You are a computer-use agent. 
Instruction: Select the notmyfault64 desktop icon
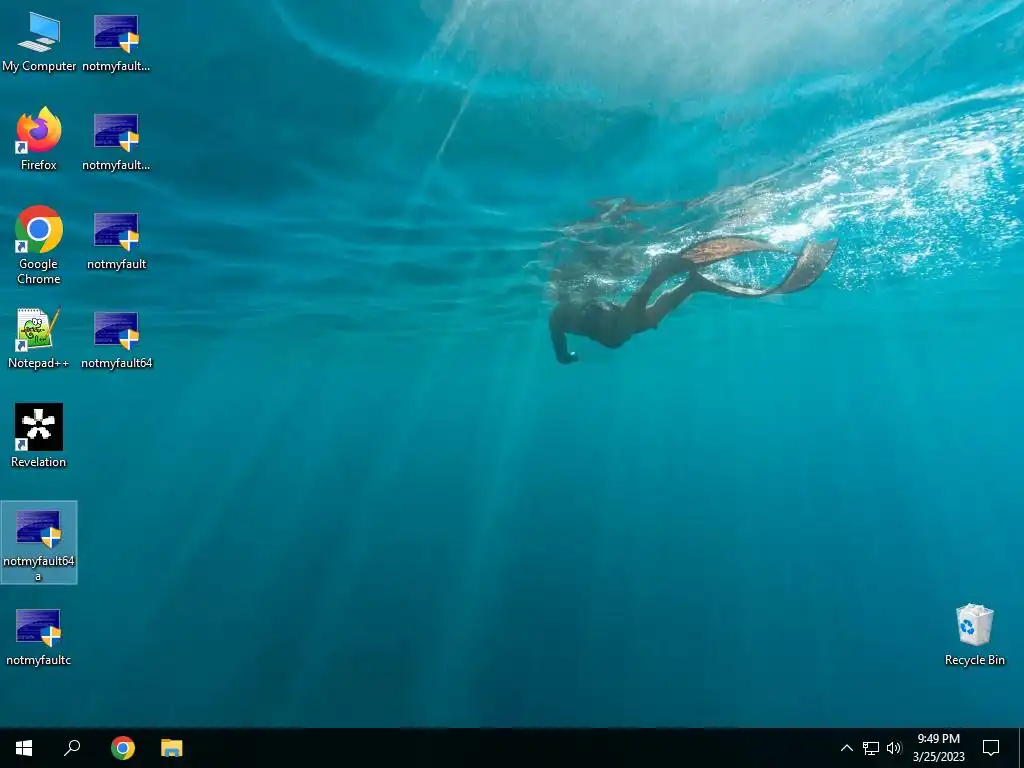(116, 340)
